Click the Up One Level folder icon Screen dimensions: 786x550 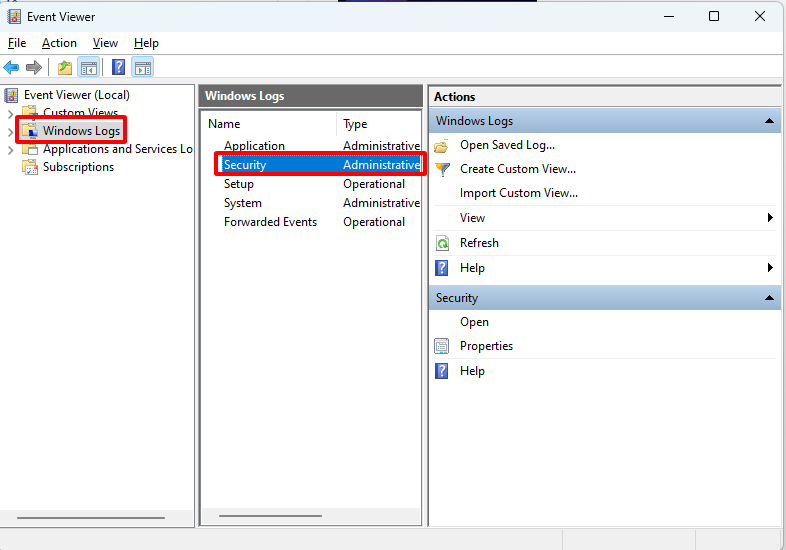tap(65, 67)
